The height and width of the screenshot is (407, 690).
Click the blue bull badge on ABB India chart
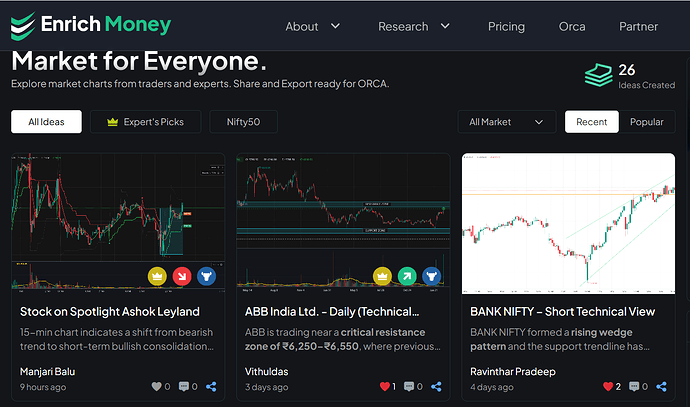click(x=432, y=275)
